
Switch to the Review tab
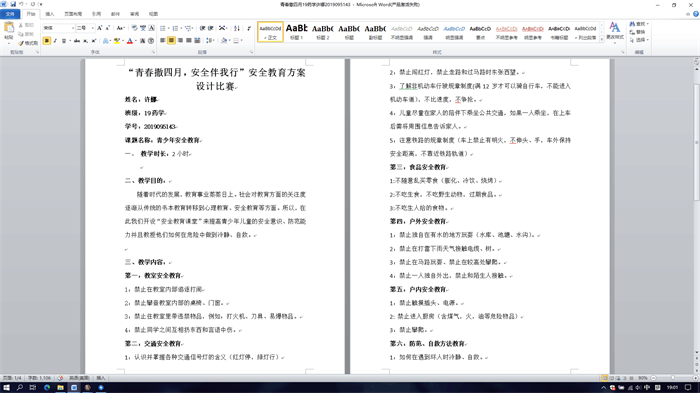pyautogui.click(x=134, y=14)
